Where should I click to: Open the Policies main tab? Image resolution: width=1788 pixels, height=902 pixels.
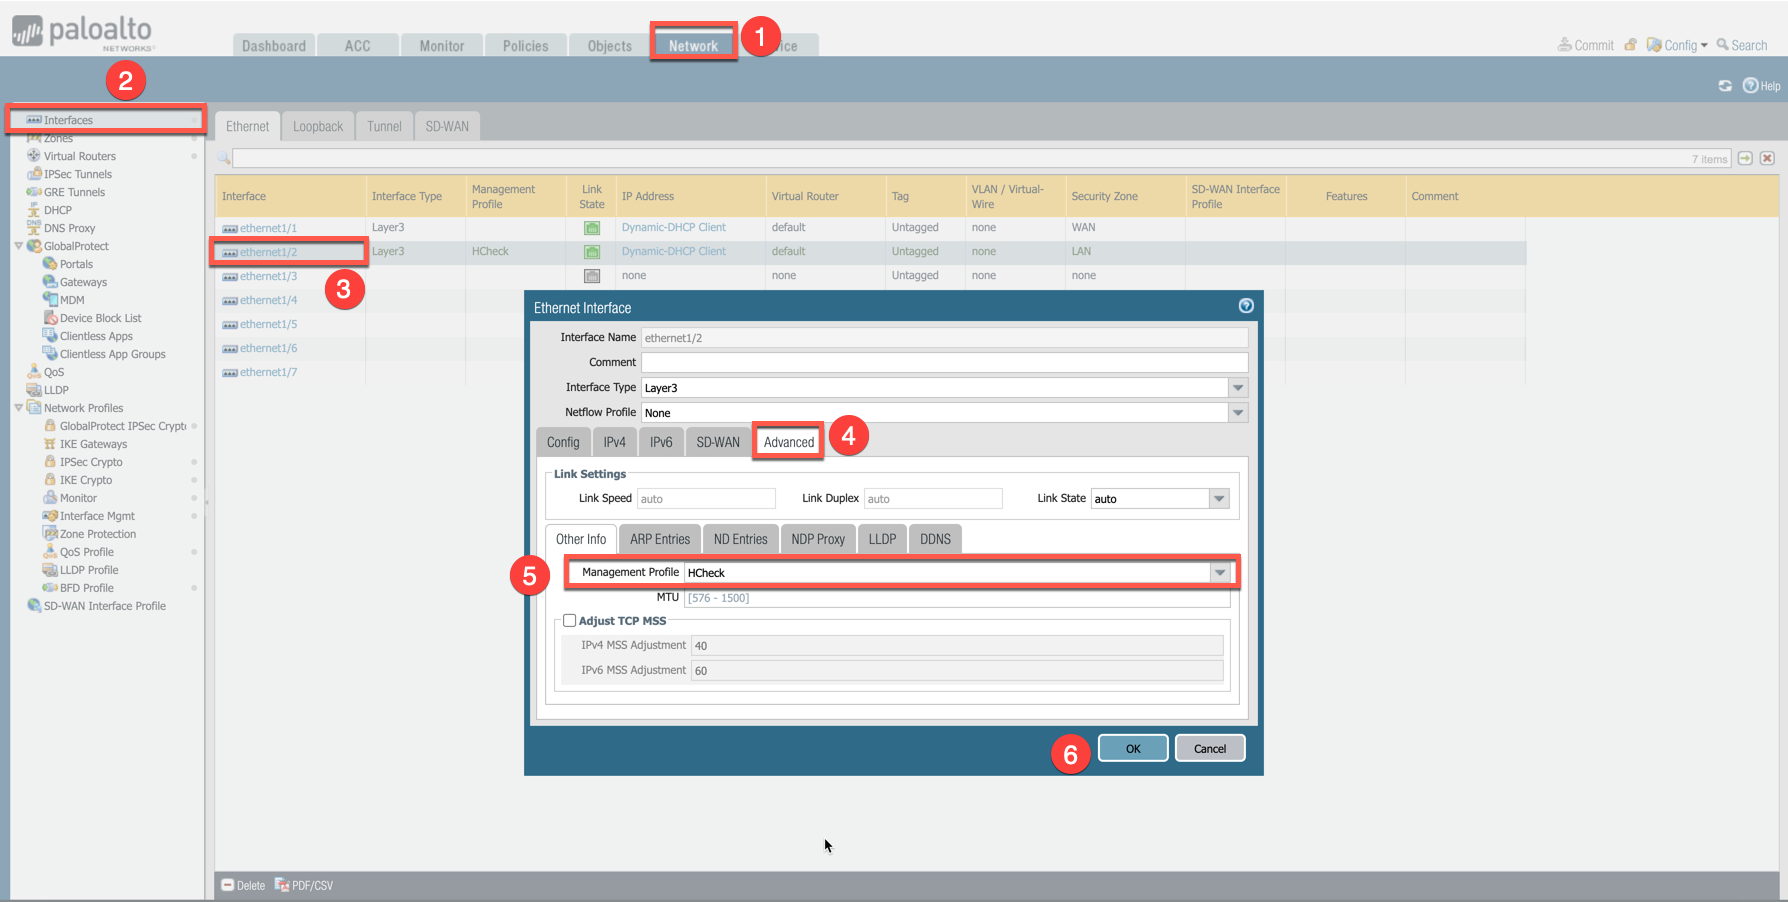(x=525, y=46)
